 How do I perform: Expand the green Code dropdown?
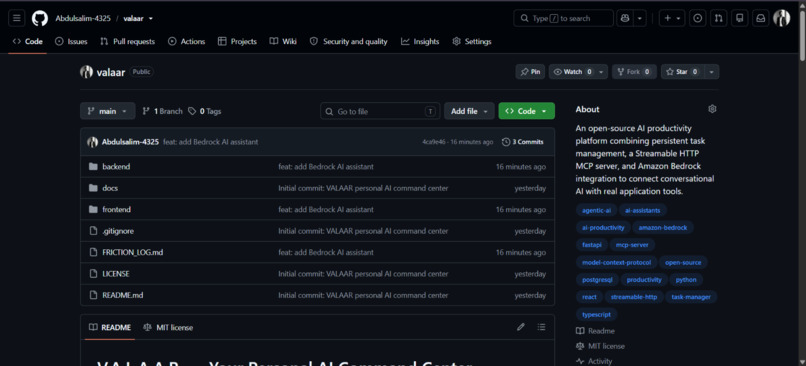(x=526, y=111)
